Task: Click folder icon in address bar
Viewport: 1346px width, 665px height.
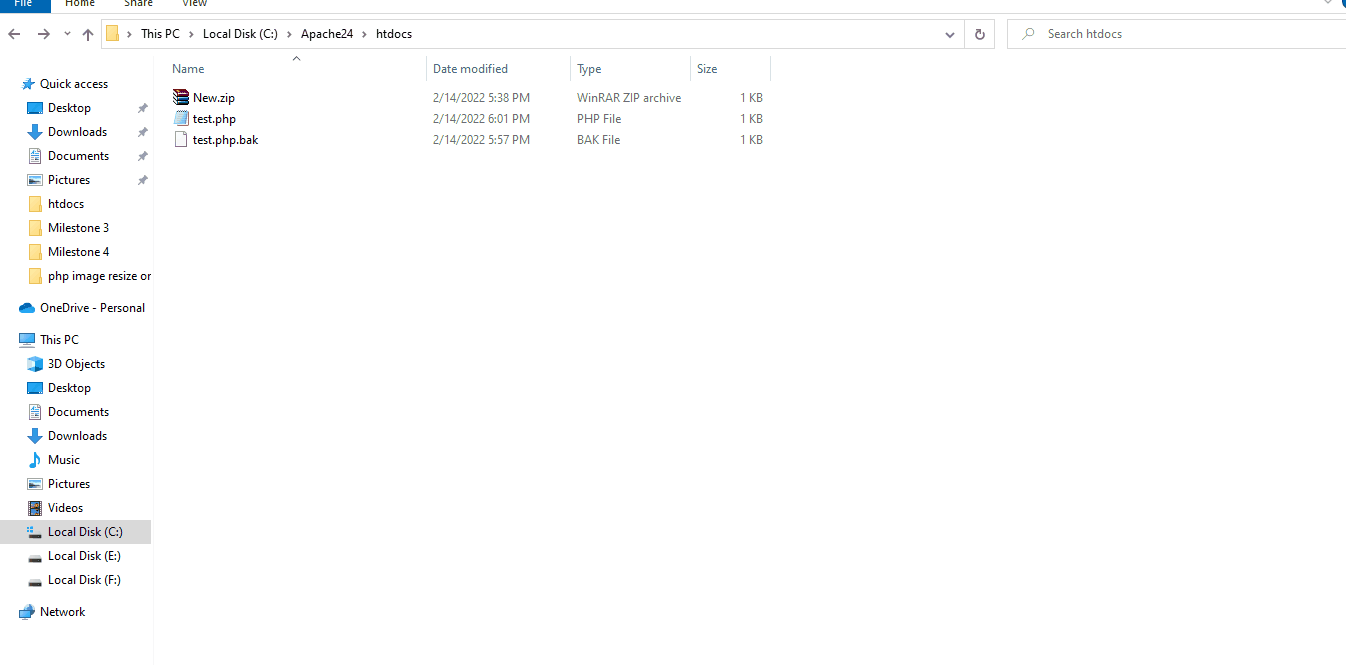Action: pos(113,34)
